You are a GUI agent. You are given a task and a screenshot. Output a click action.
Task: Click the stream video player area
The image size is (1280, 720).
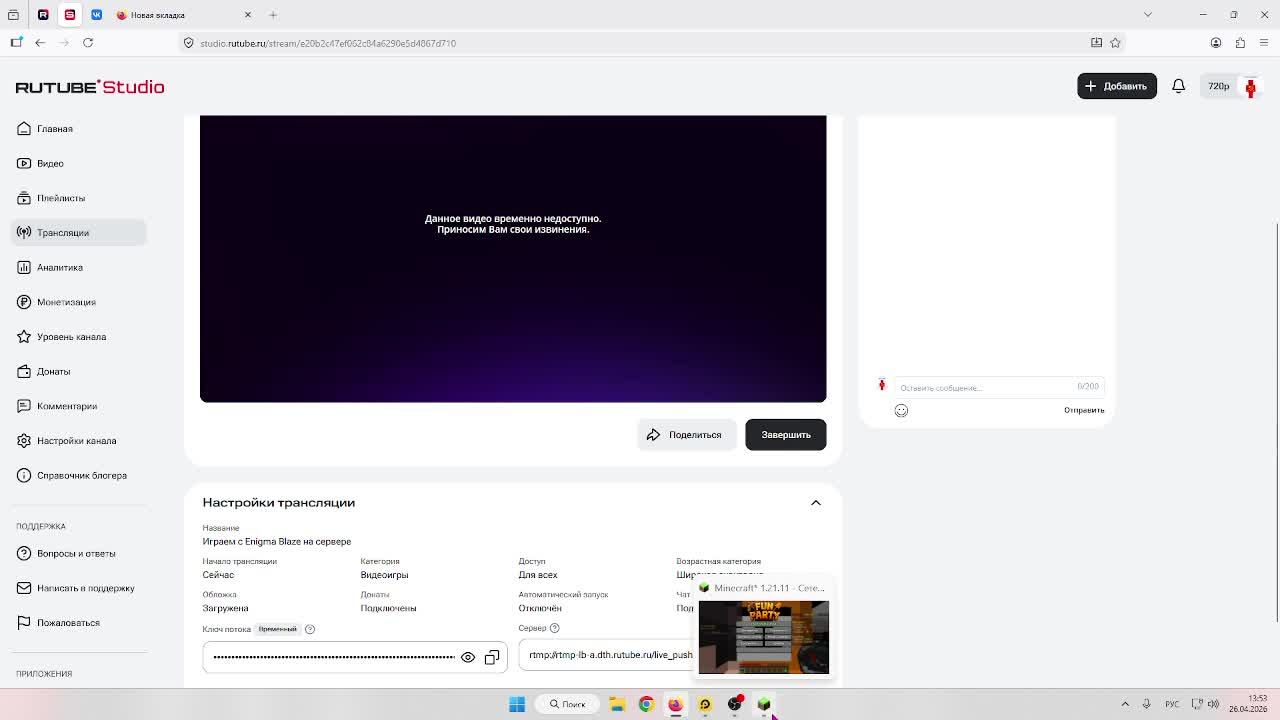(x=513, y=259)
